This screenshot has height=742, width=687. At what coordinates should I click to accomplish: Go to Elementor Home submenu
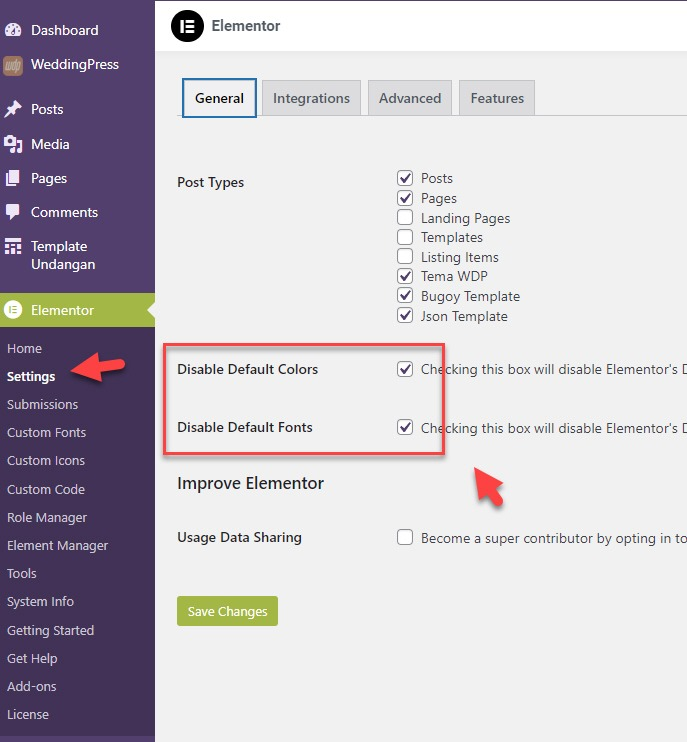tap(25, 349)
